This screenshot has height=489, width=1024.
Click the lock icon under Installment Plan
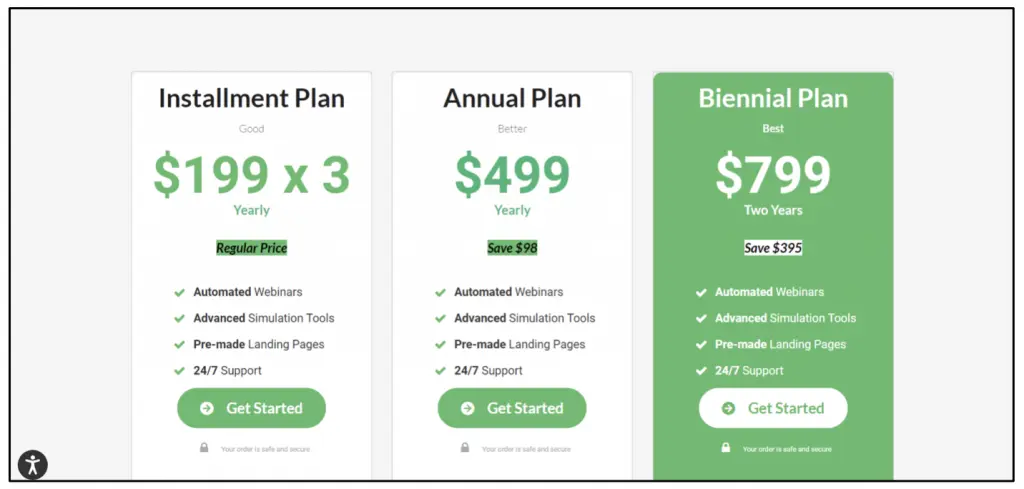tap(204, 448)
